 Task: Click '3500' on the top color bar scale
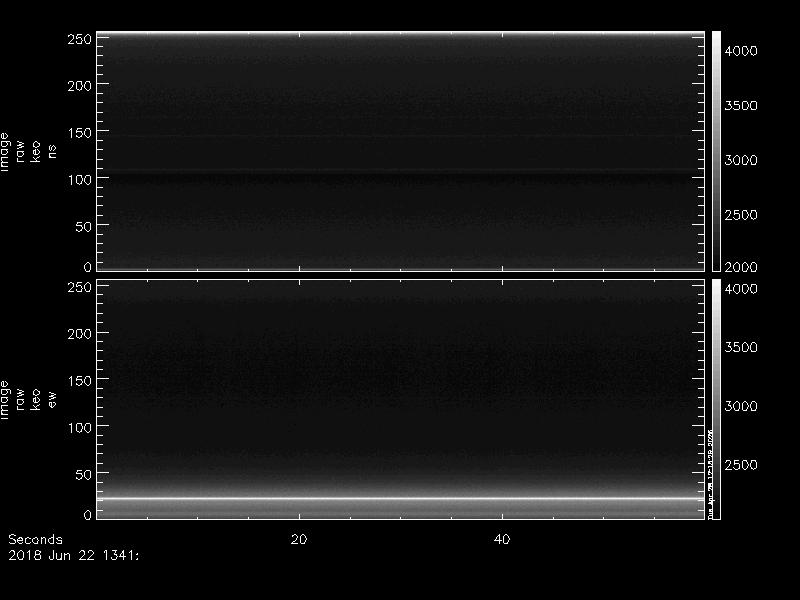point(741,105)
